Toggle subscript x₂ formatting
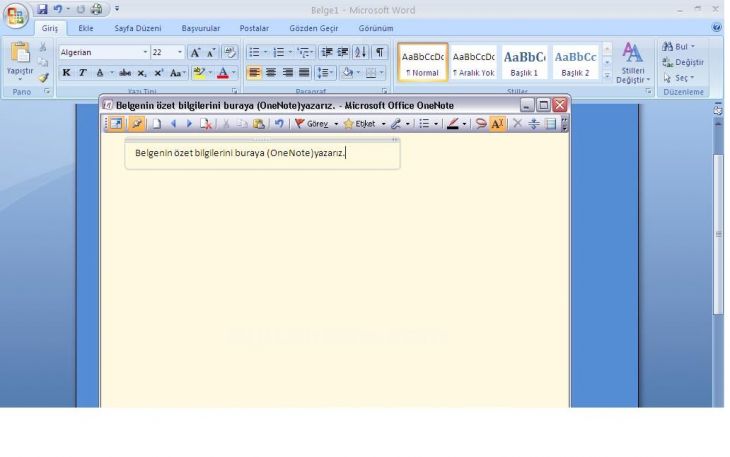730x457 pixels. (x=142, y=73)
